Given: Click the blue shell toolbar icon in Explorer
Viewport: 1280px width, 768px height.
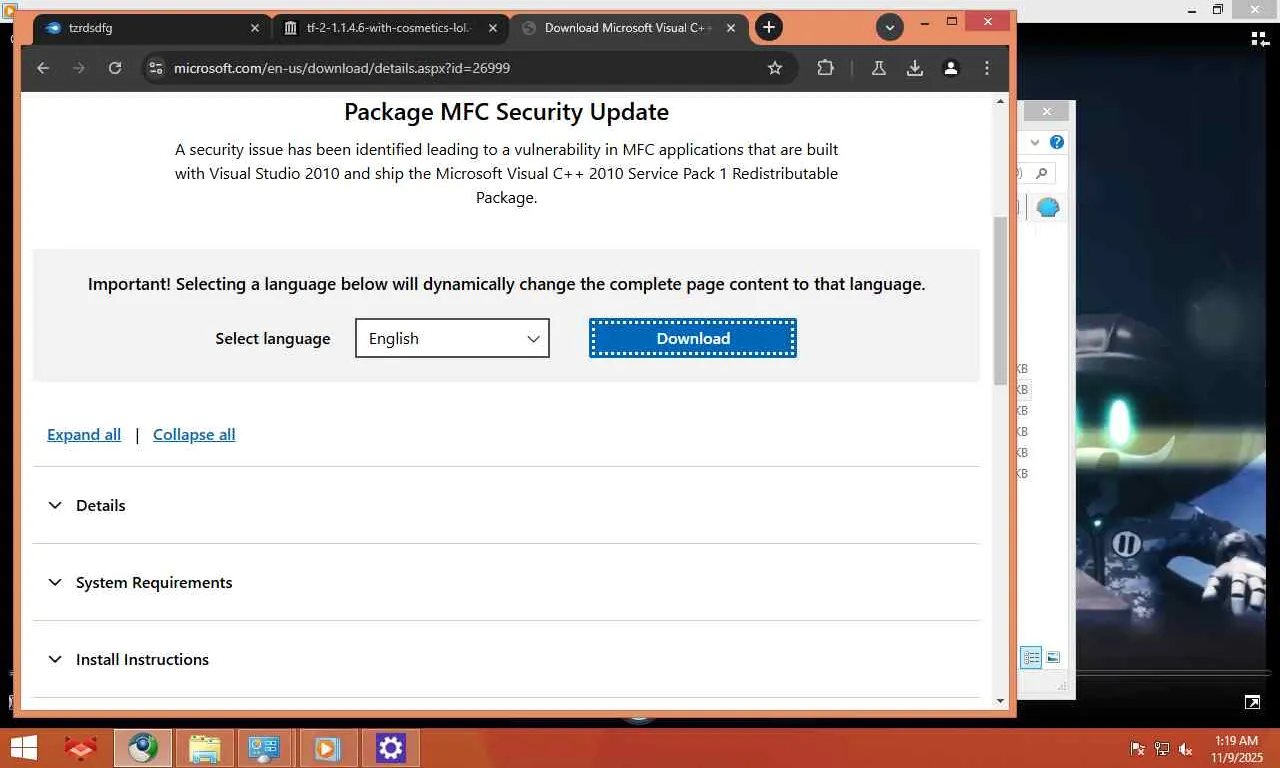Looking at the screenshot, I should (1047, 208).
